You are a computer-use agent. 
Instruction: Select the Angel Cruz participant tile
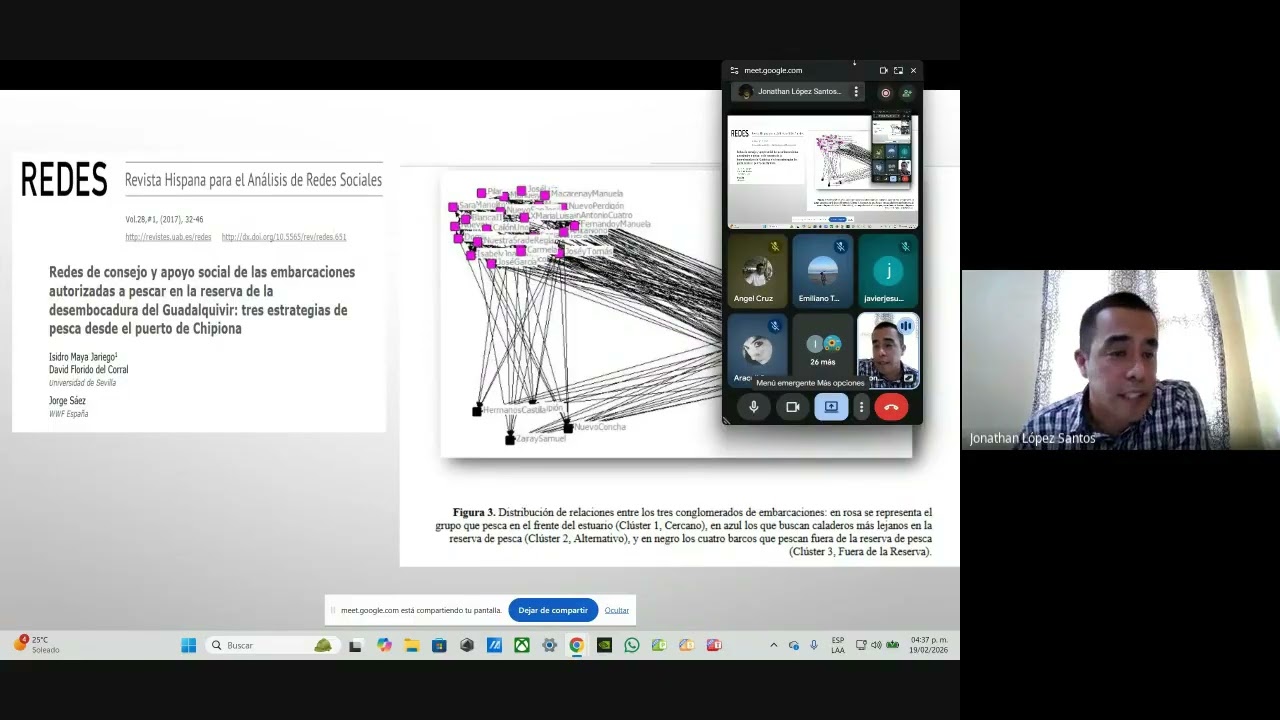click(x=757, y=271)
